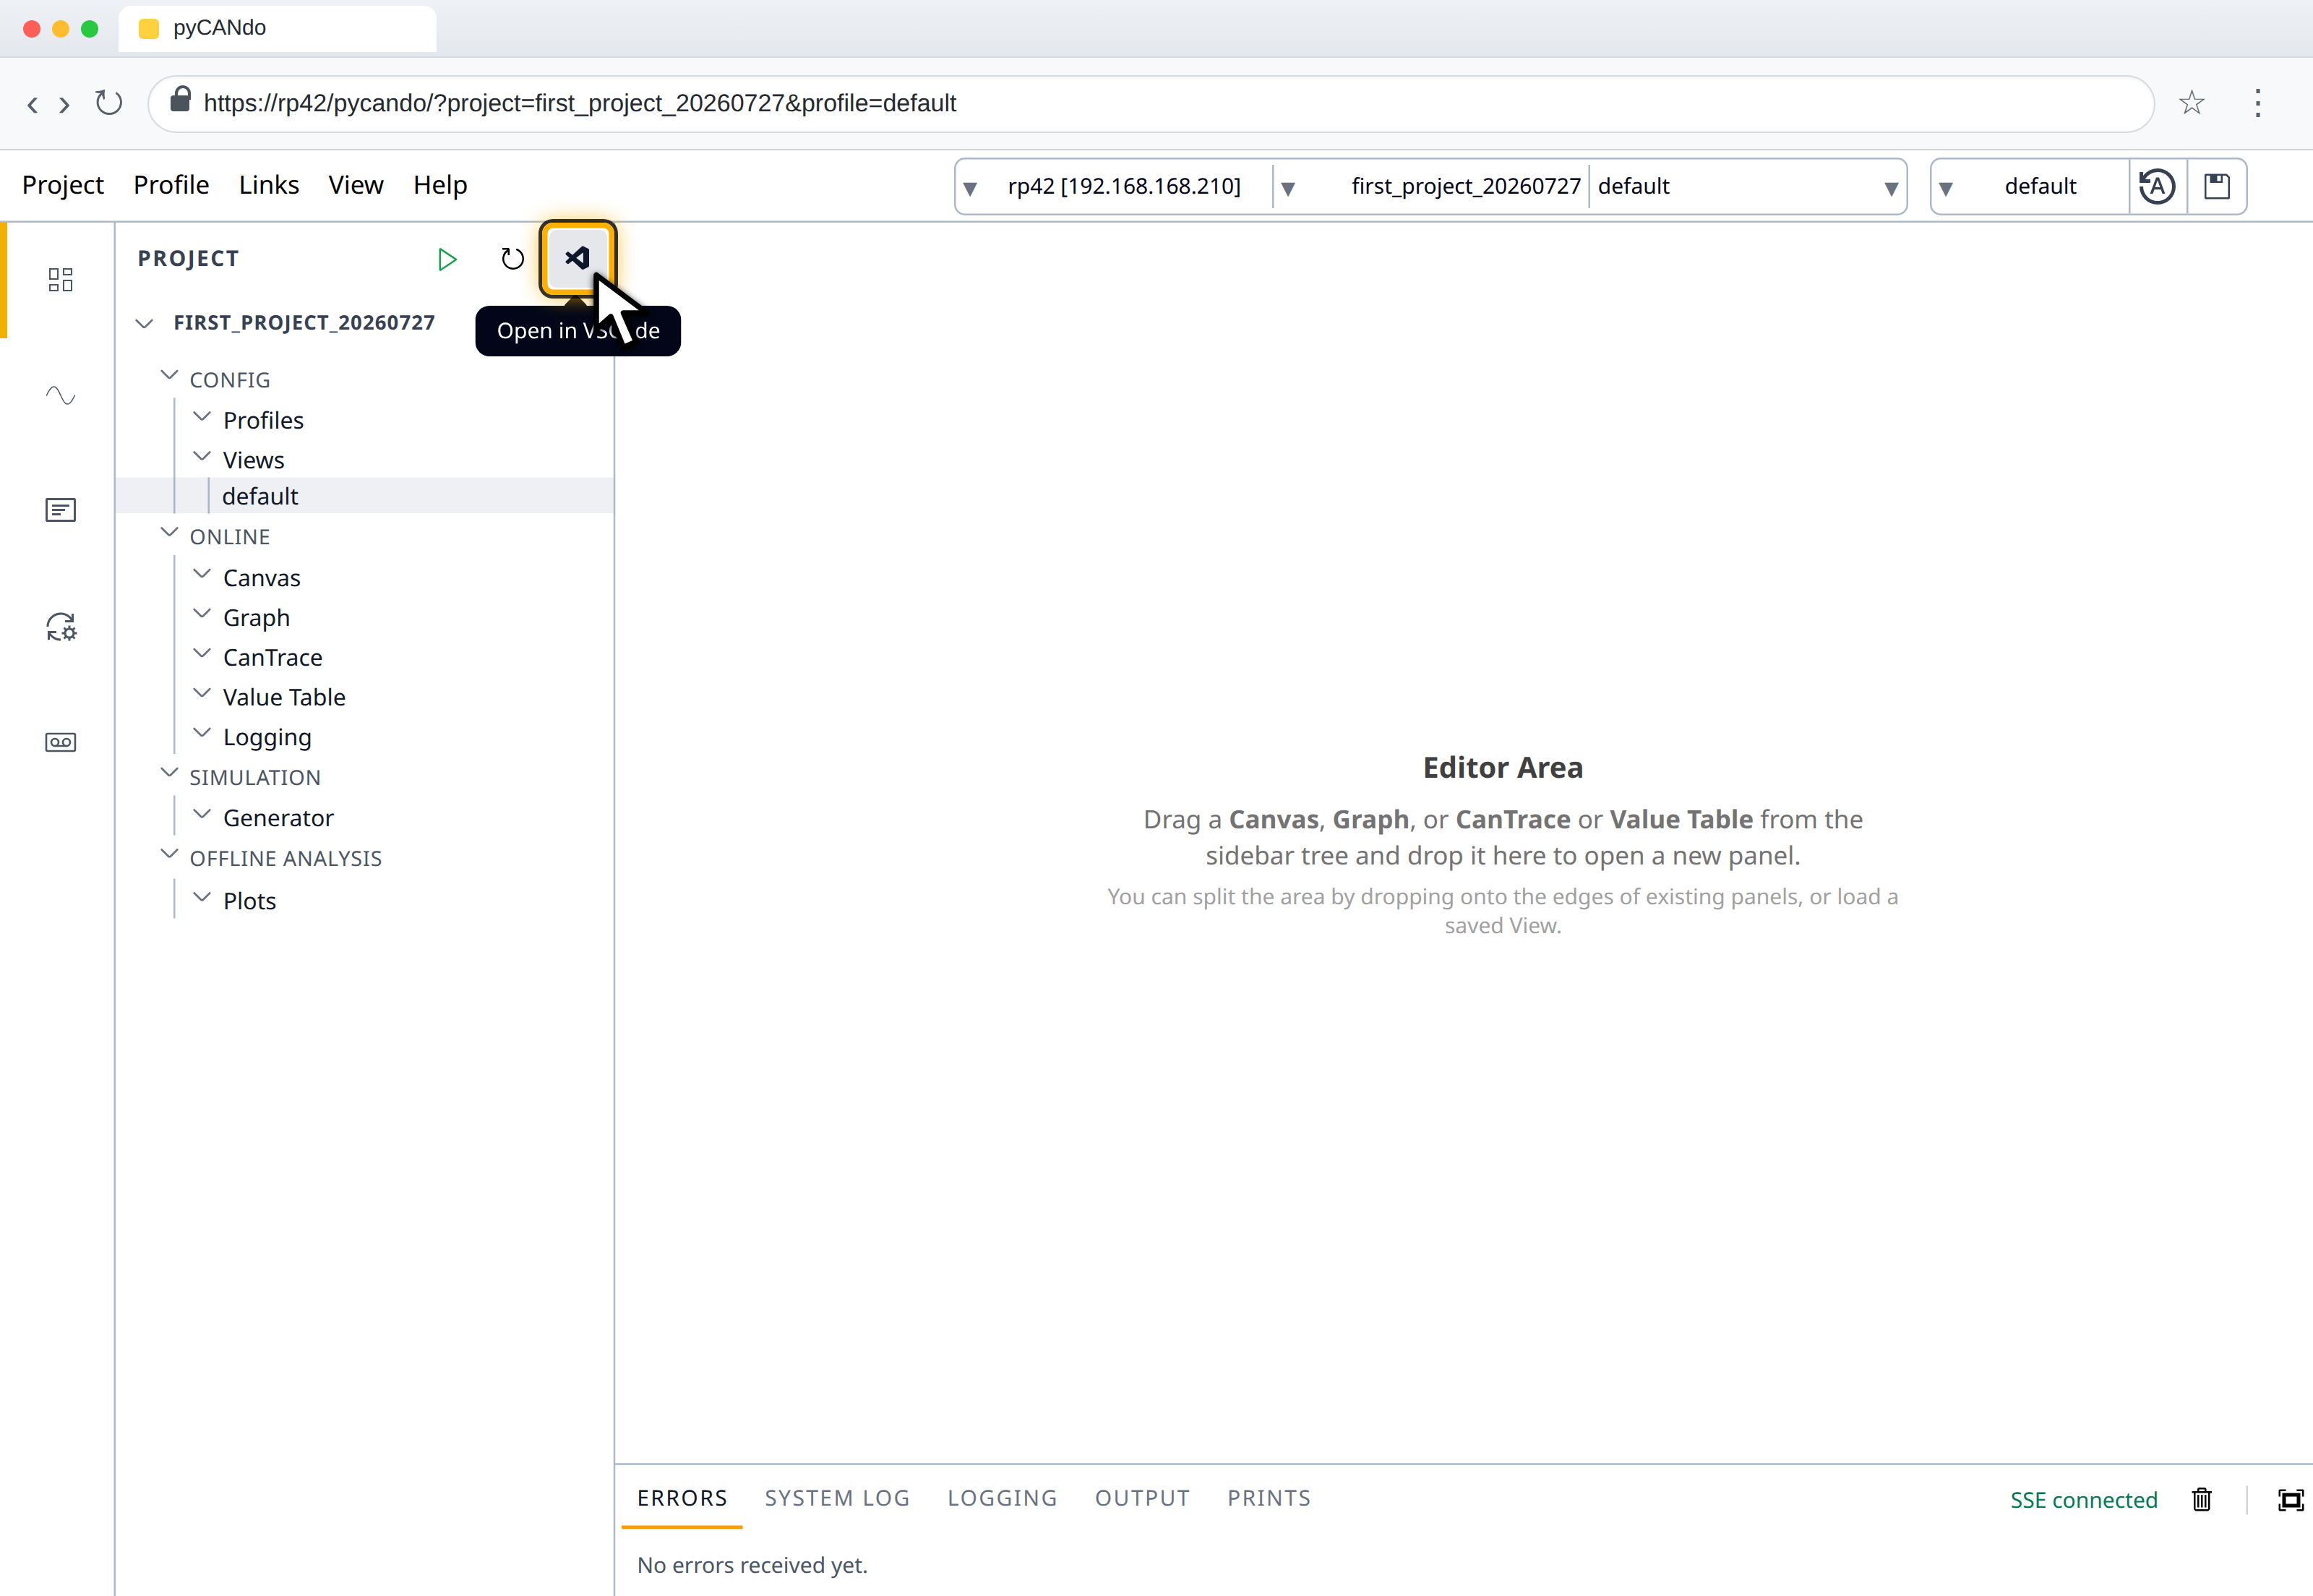The width and height of the screenshot is (2313, 1596).
Task: Click the save view floppy disk icon
Action: tap(2217, 186)
